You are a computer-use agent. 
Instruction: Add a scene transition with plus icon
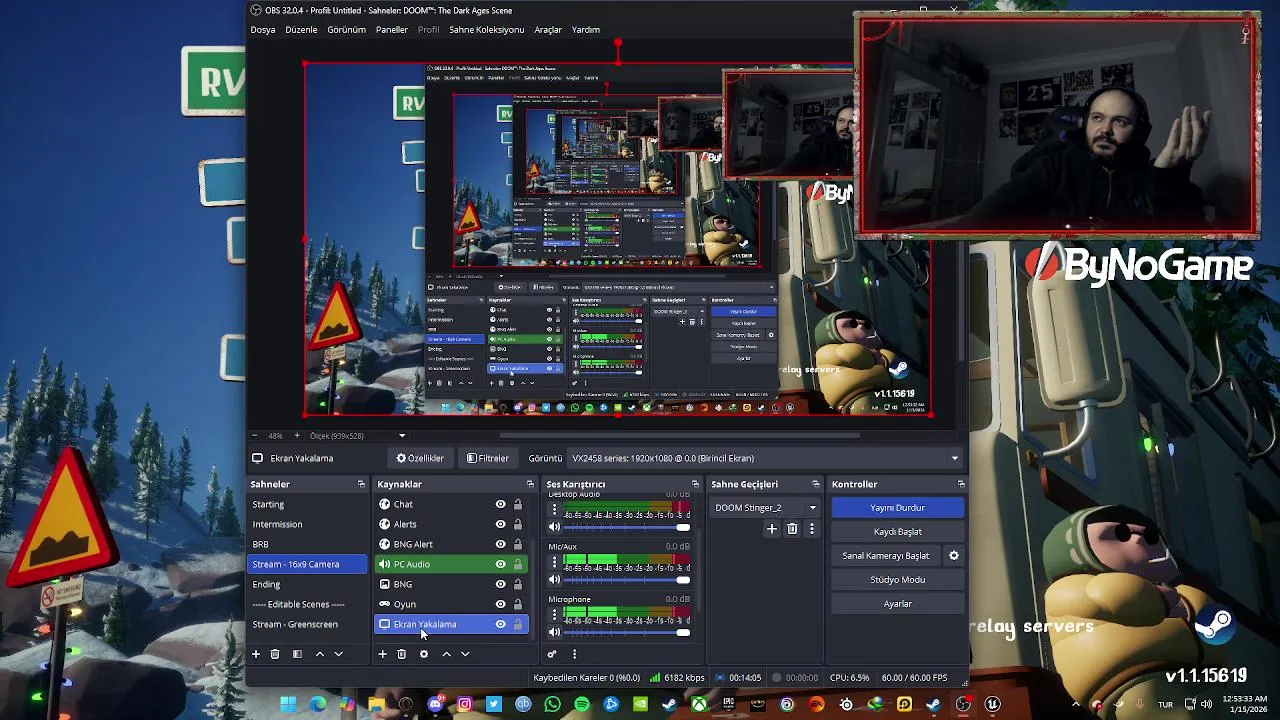point(772,529)
